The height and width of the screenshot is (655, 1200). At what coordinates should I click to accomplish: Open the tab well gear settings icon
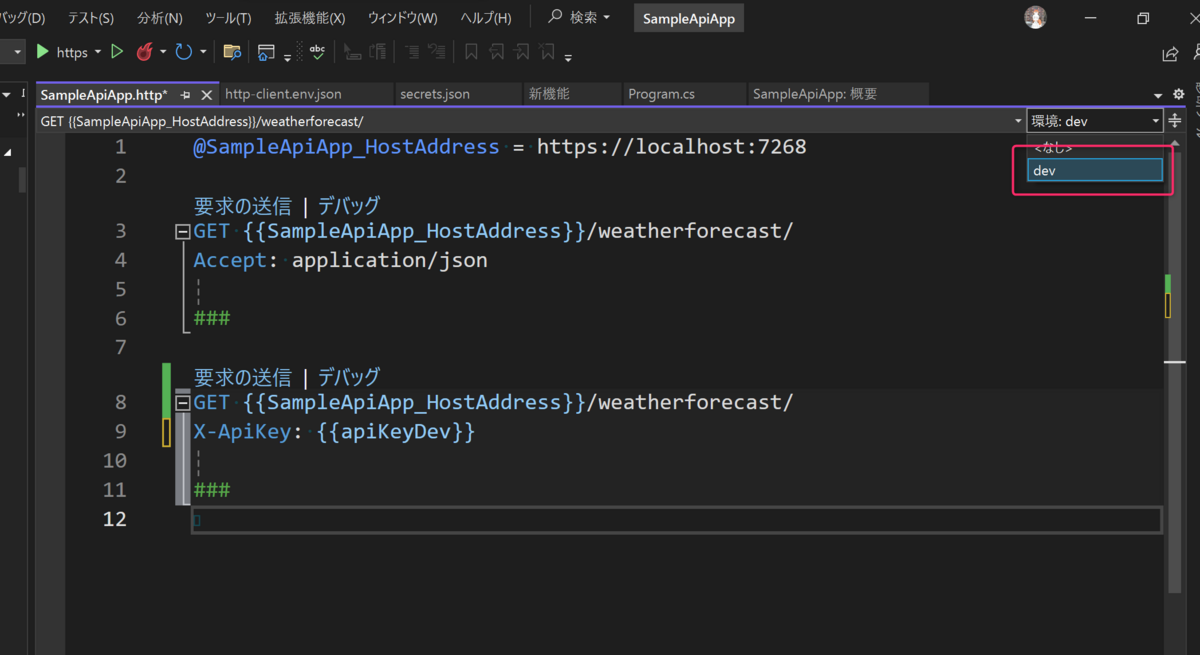(1178, 94)
